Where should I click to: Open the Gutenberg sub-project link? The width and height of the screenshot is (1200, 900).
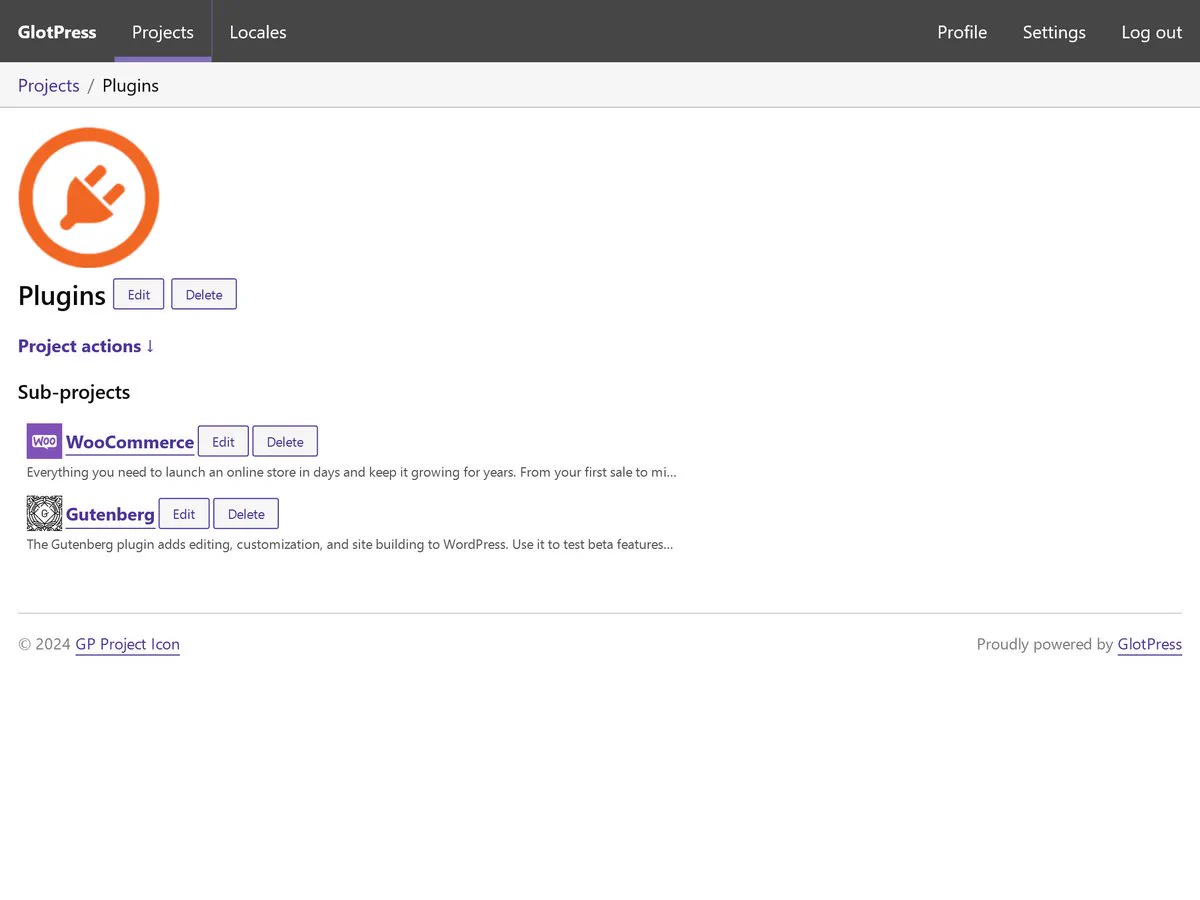pyautogui.click(x=110, y=515)
